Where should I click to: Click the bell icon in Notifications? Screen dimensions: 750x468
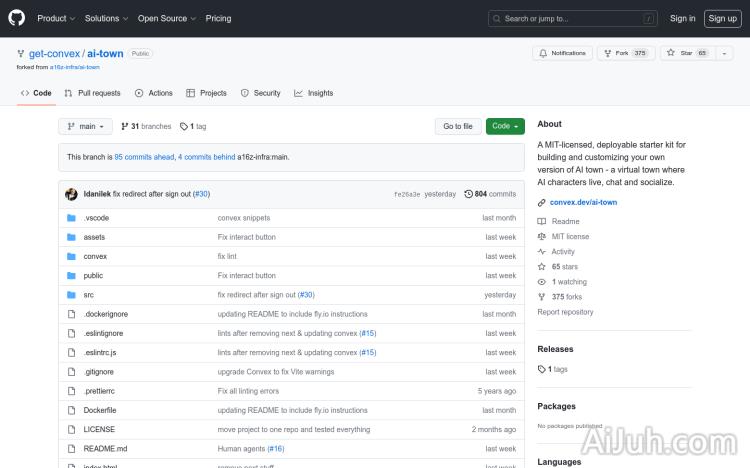coord(543,53)
